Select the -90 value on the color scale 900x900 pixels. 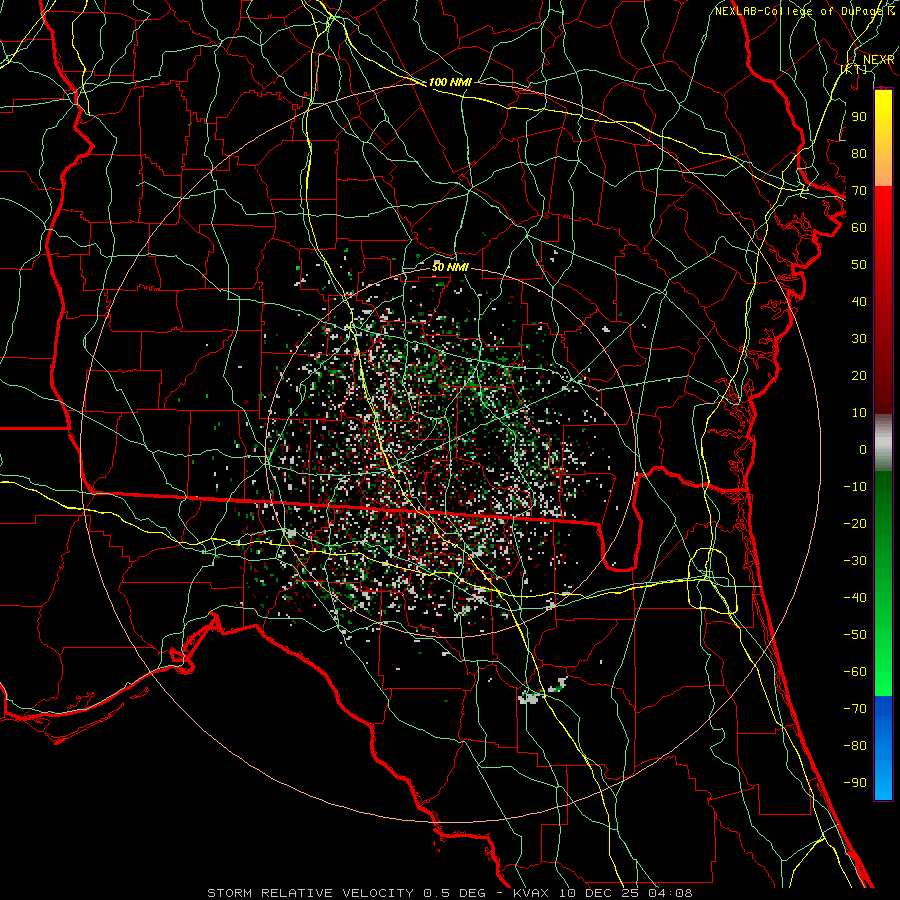(x=855, y=783)
